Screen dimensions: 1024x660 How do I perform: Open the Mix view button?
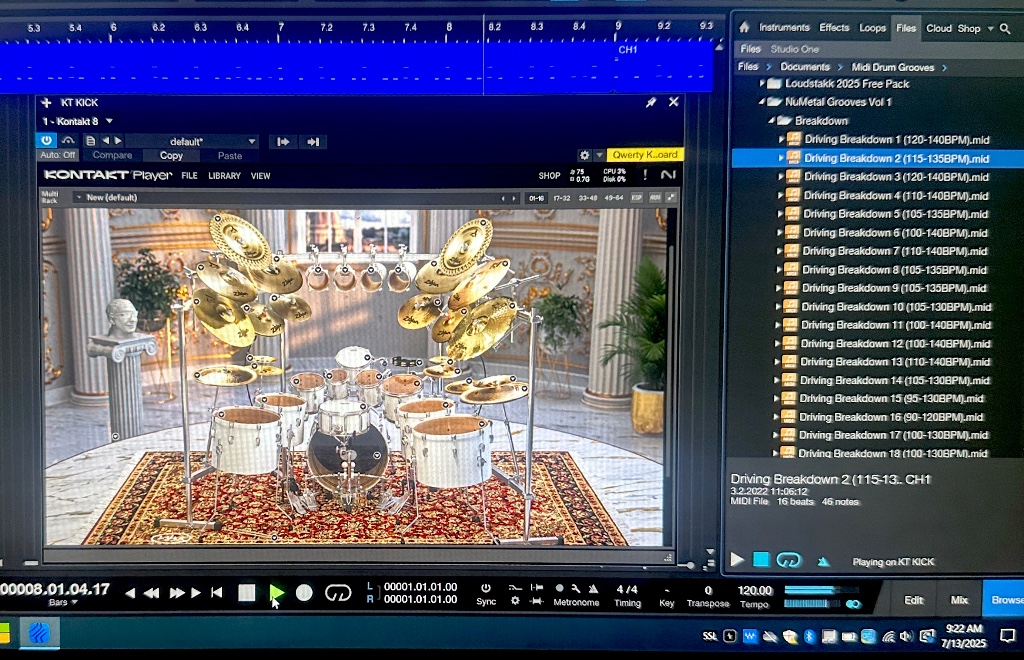[x=959, y=600]
